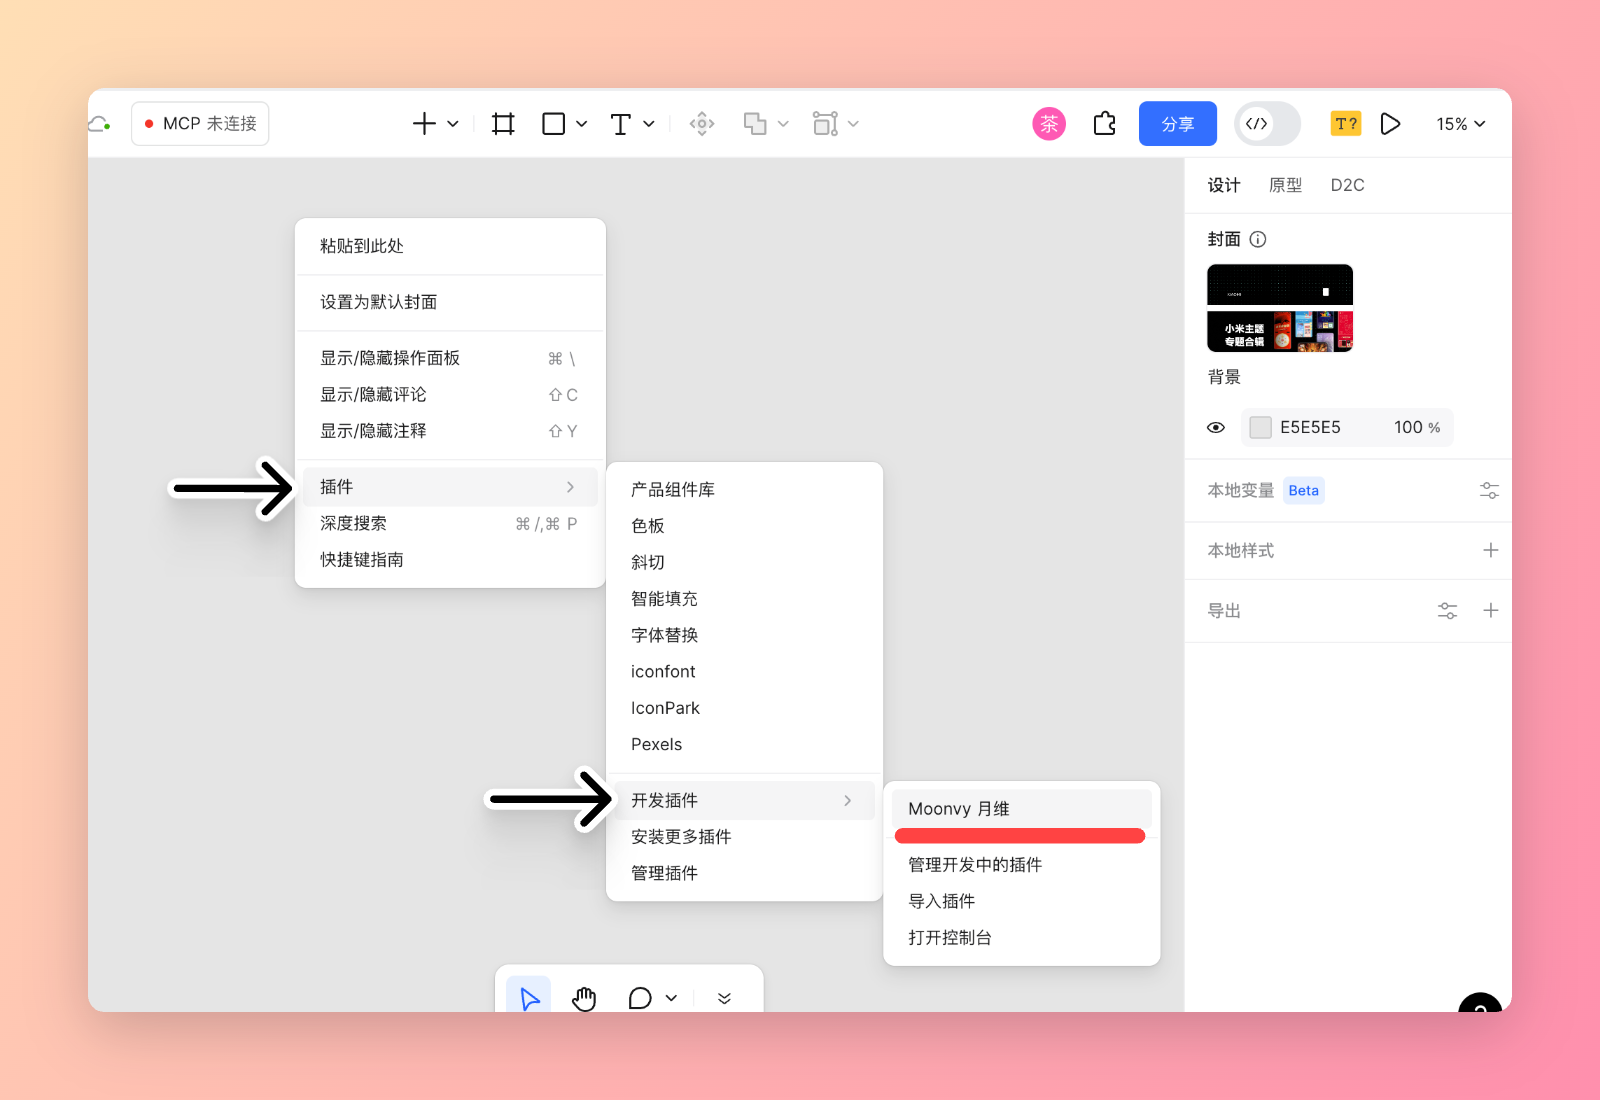Add a local style plus
Image resolution: width=1600 pixels, height=1100 pixels.
tap(1490, 550)
